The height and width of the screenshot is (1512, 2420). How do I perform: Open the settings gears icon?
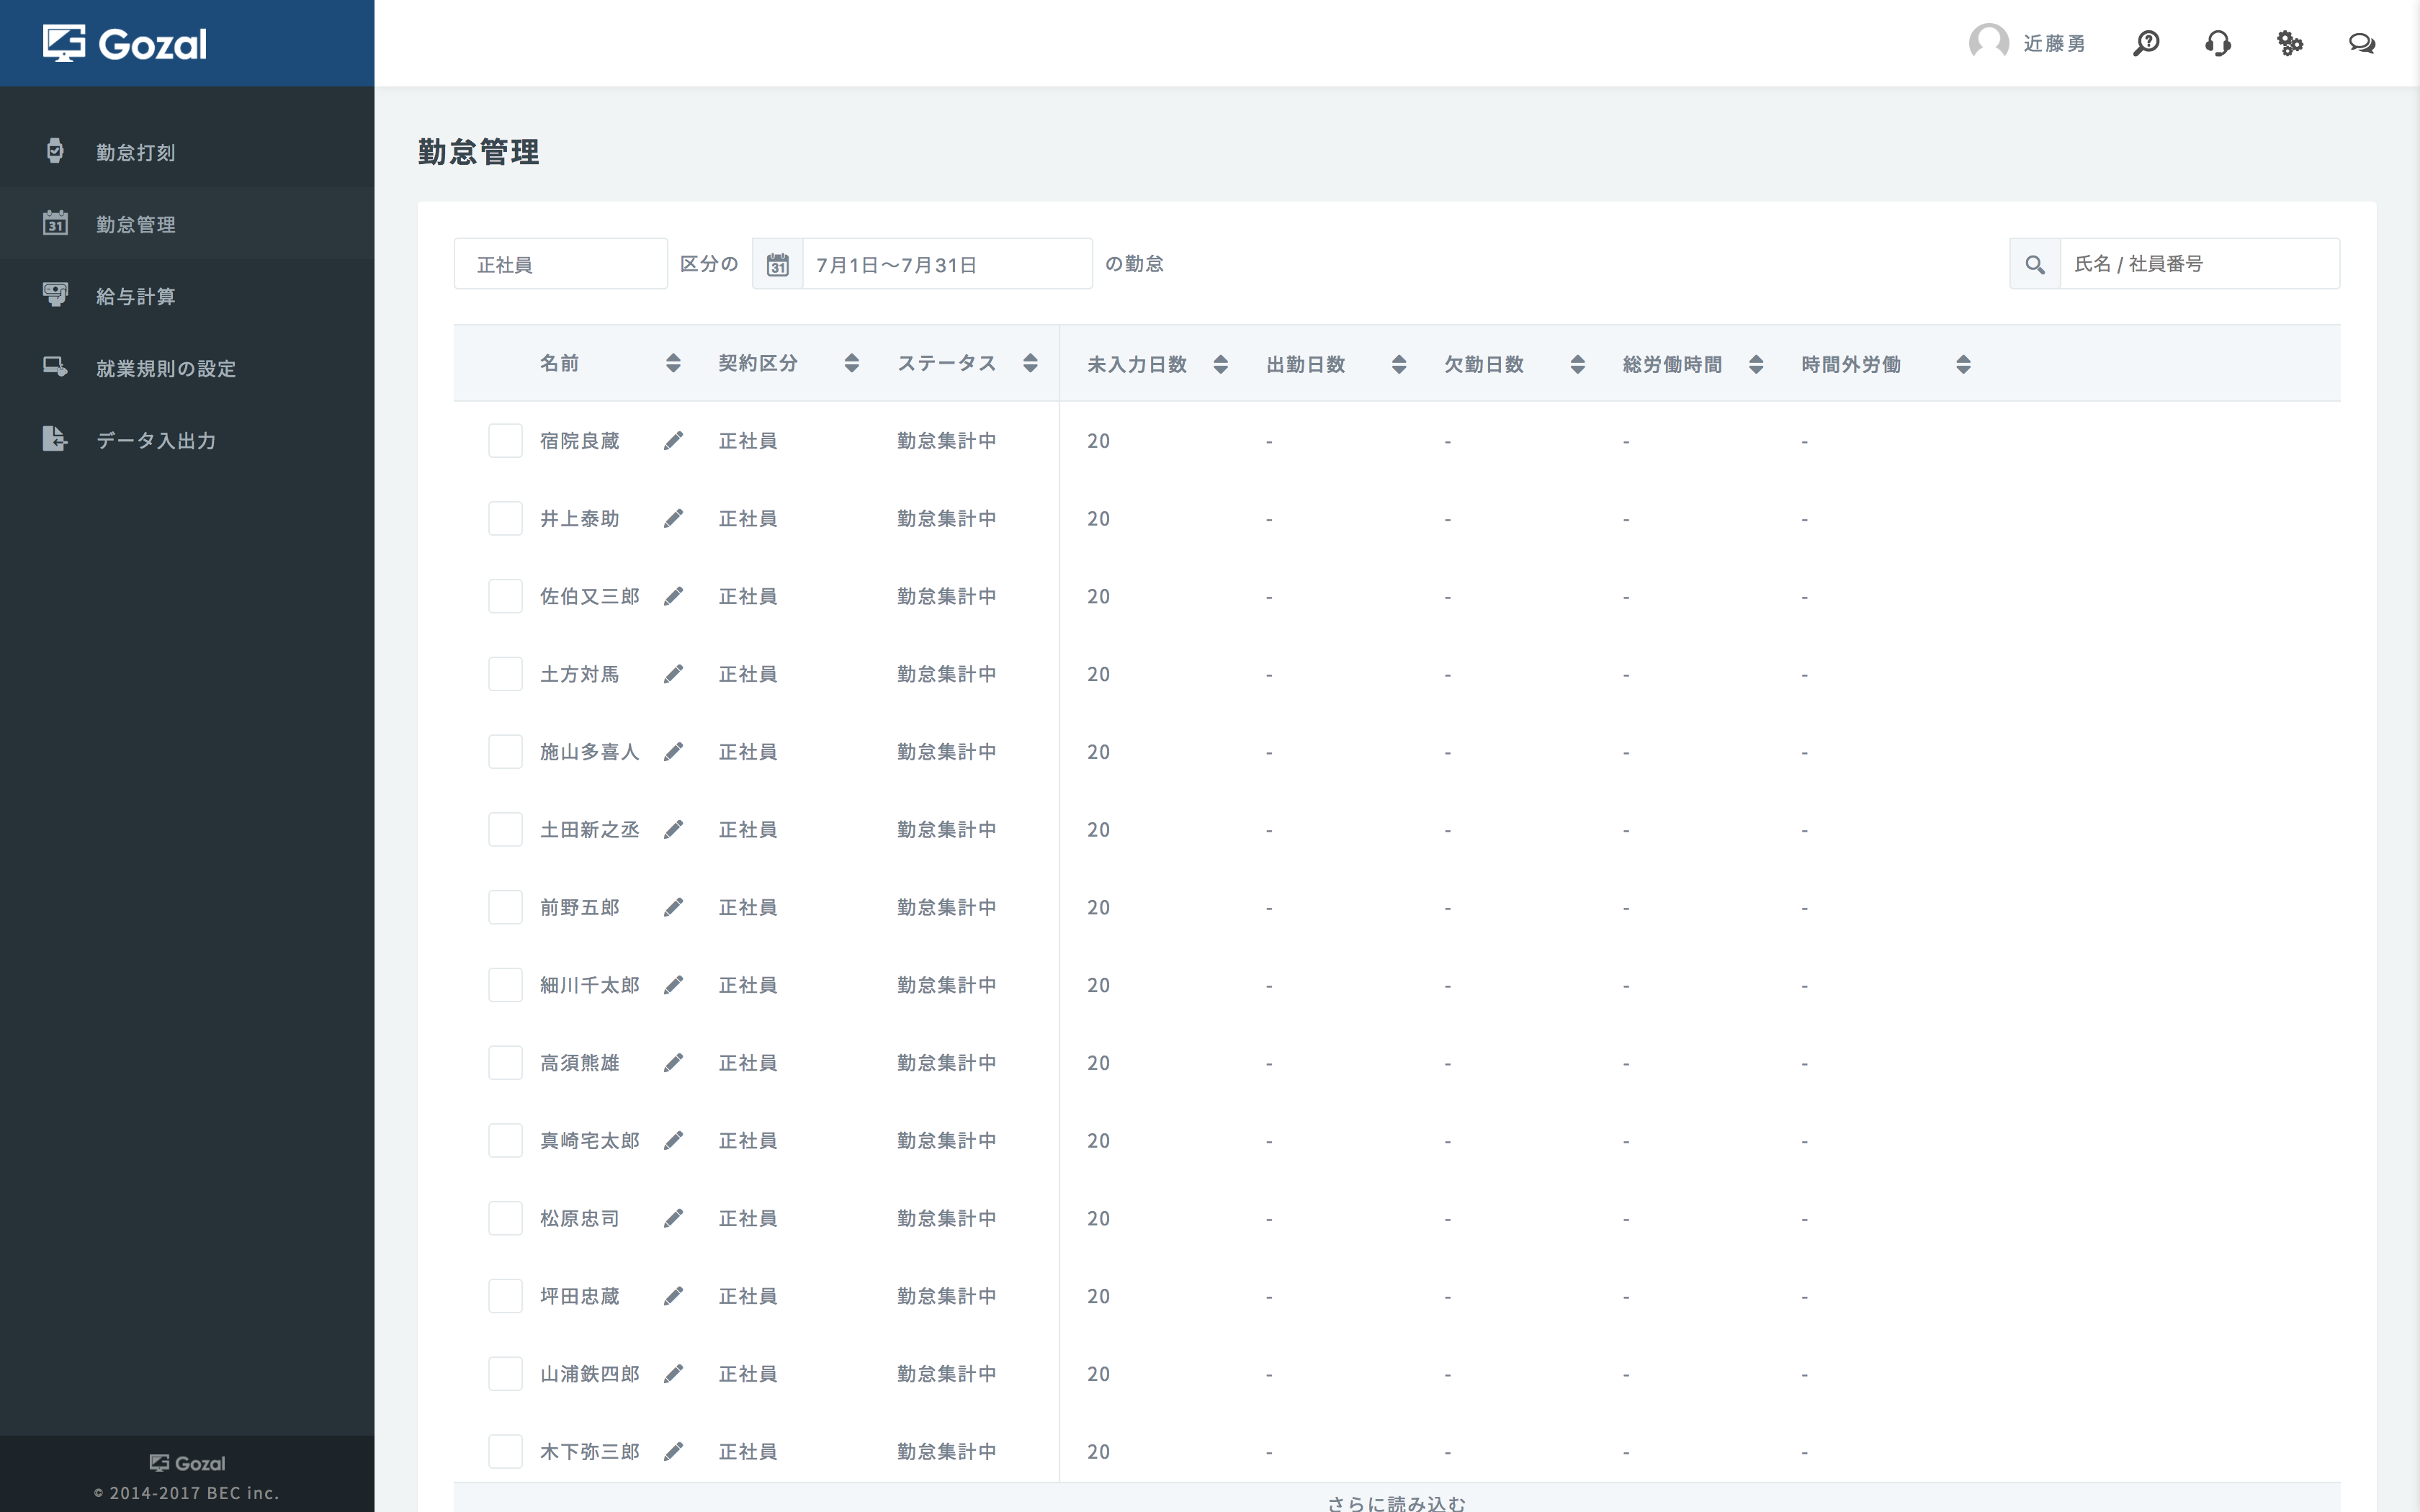click(x=2290, y=43)
